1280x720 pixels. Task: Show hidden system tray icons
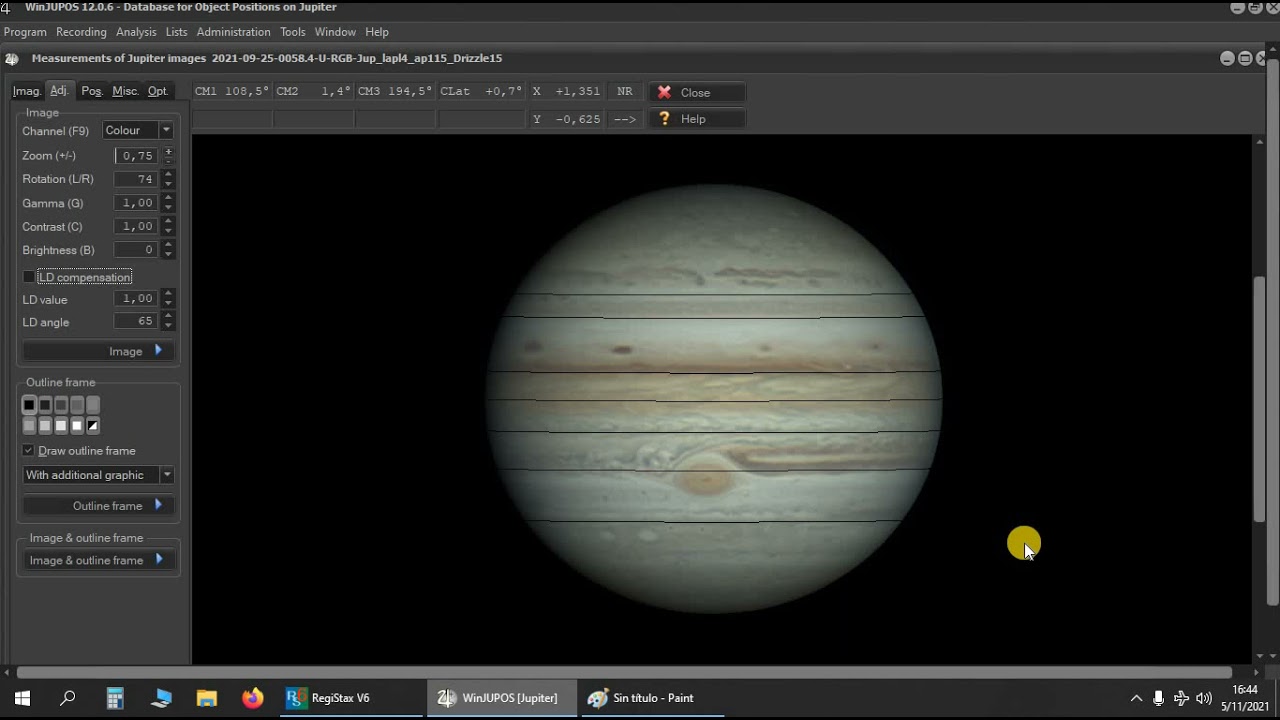coord(1136,698)
